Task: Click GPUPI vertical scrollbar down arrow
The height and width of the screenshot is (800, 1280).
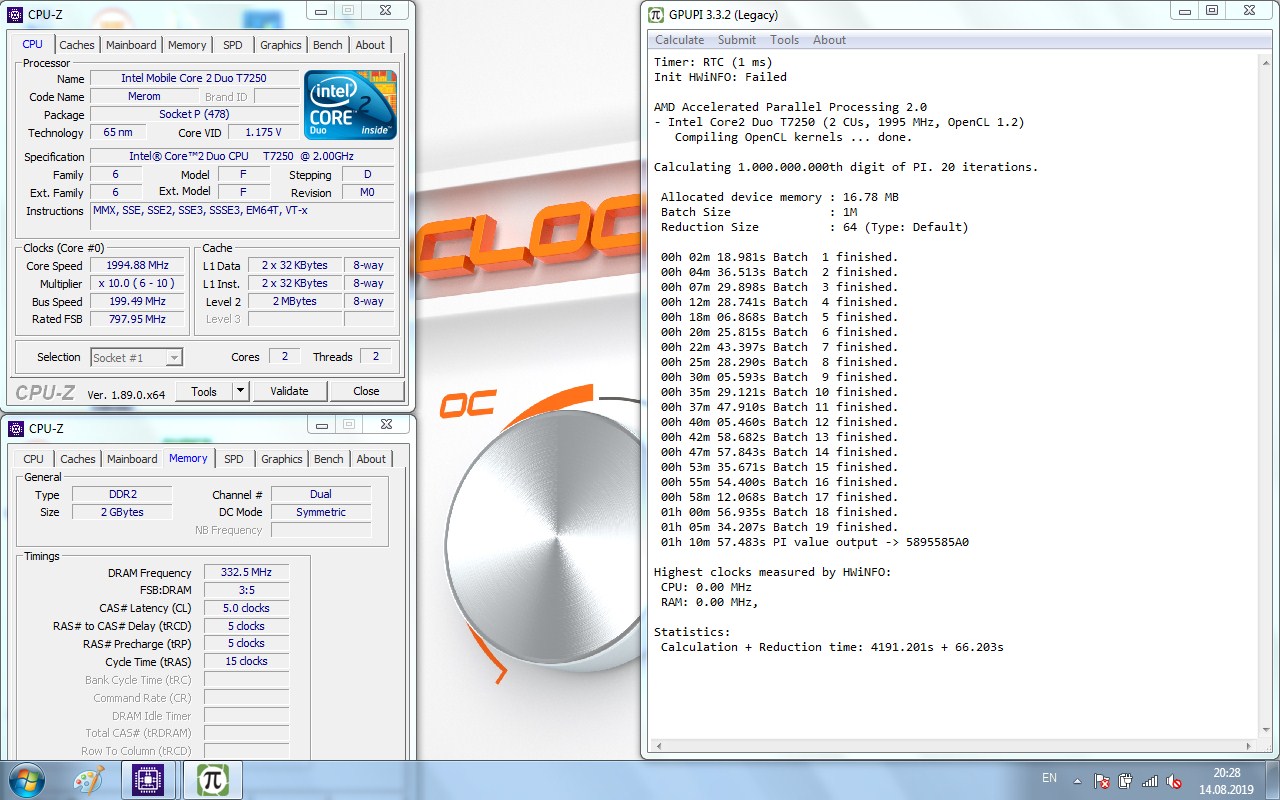Action: 1265,731
